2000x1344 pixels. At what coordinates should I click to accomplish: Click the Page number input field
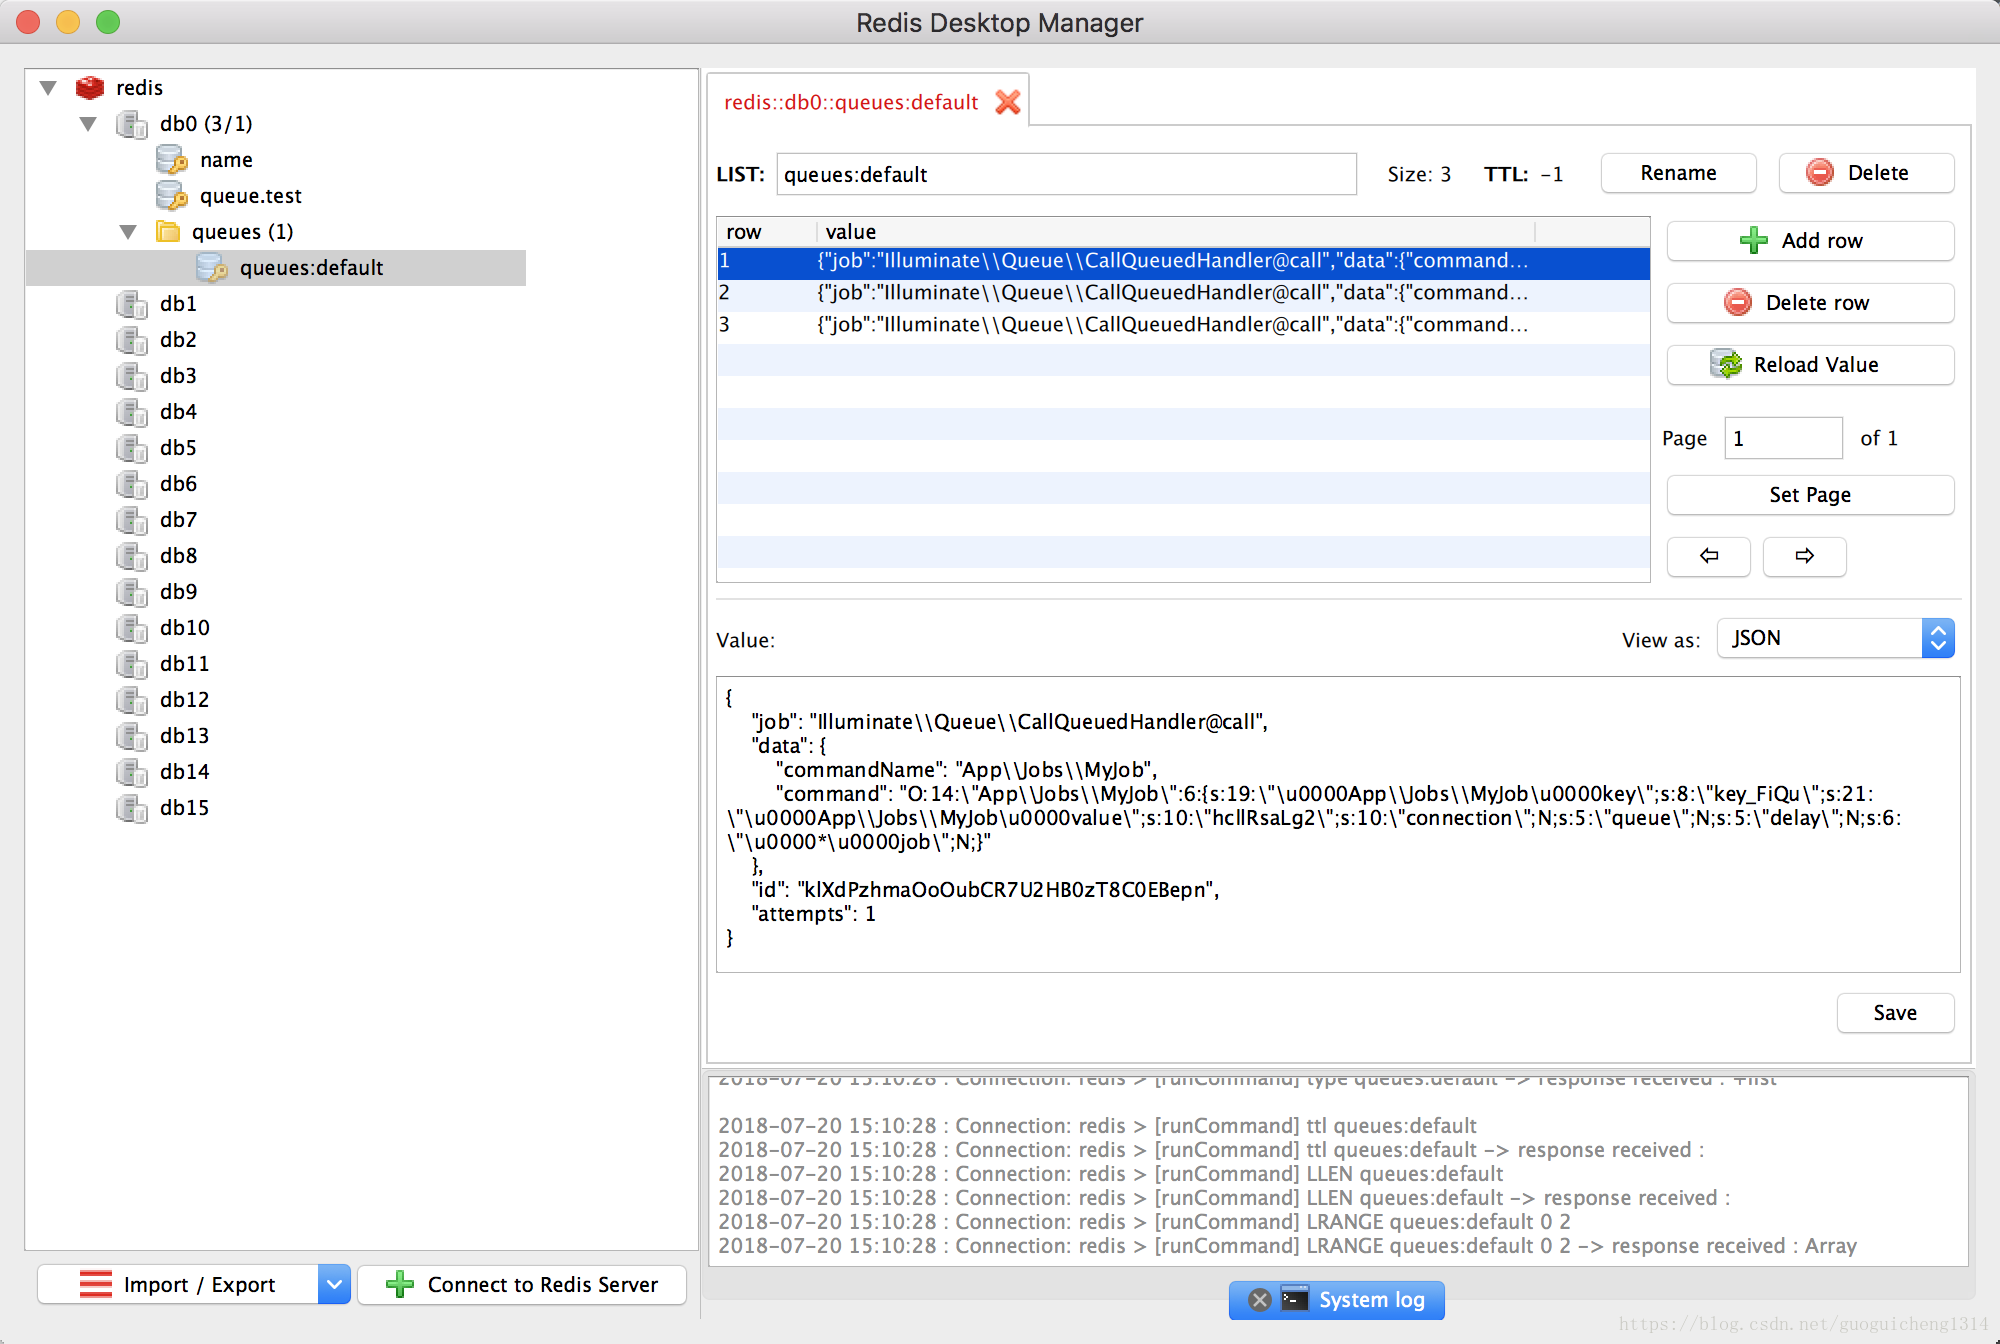[1783, 438]
